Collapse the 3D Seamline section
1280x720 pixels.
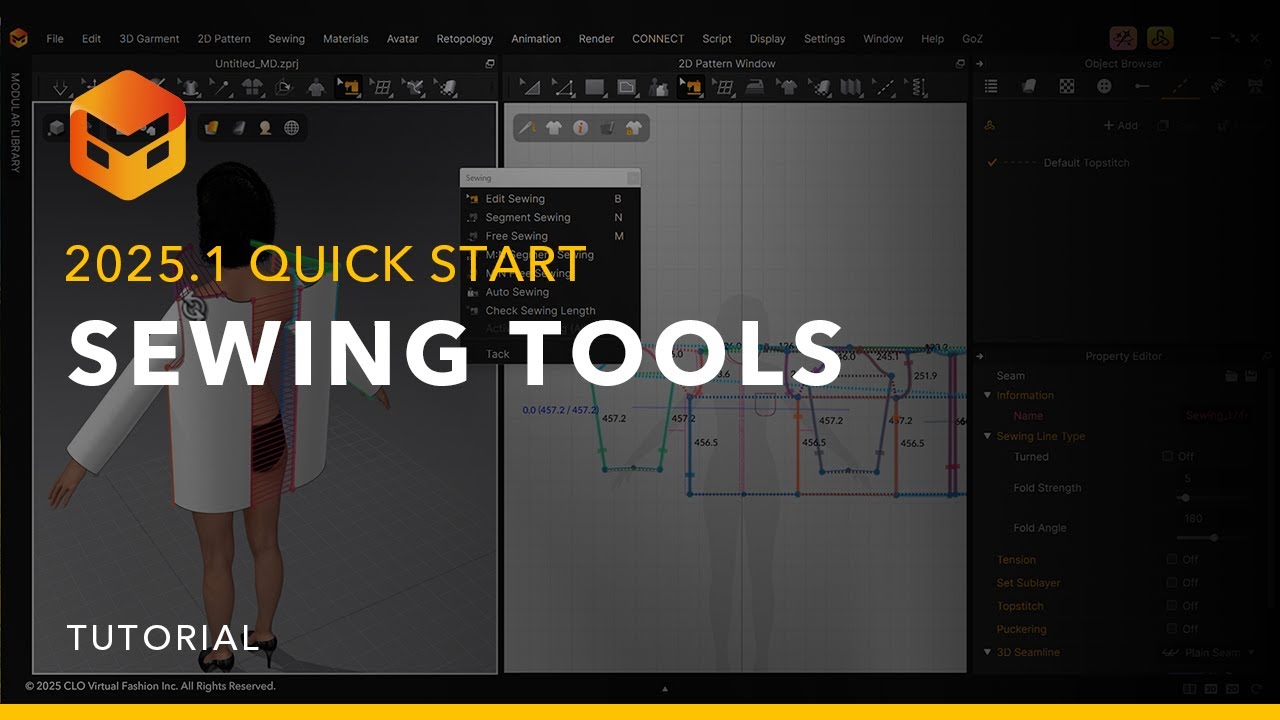(988, 652)
